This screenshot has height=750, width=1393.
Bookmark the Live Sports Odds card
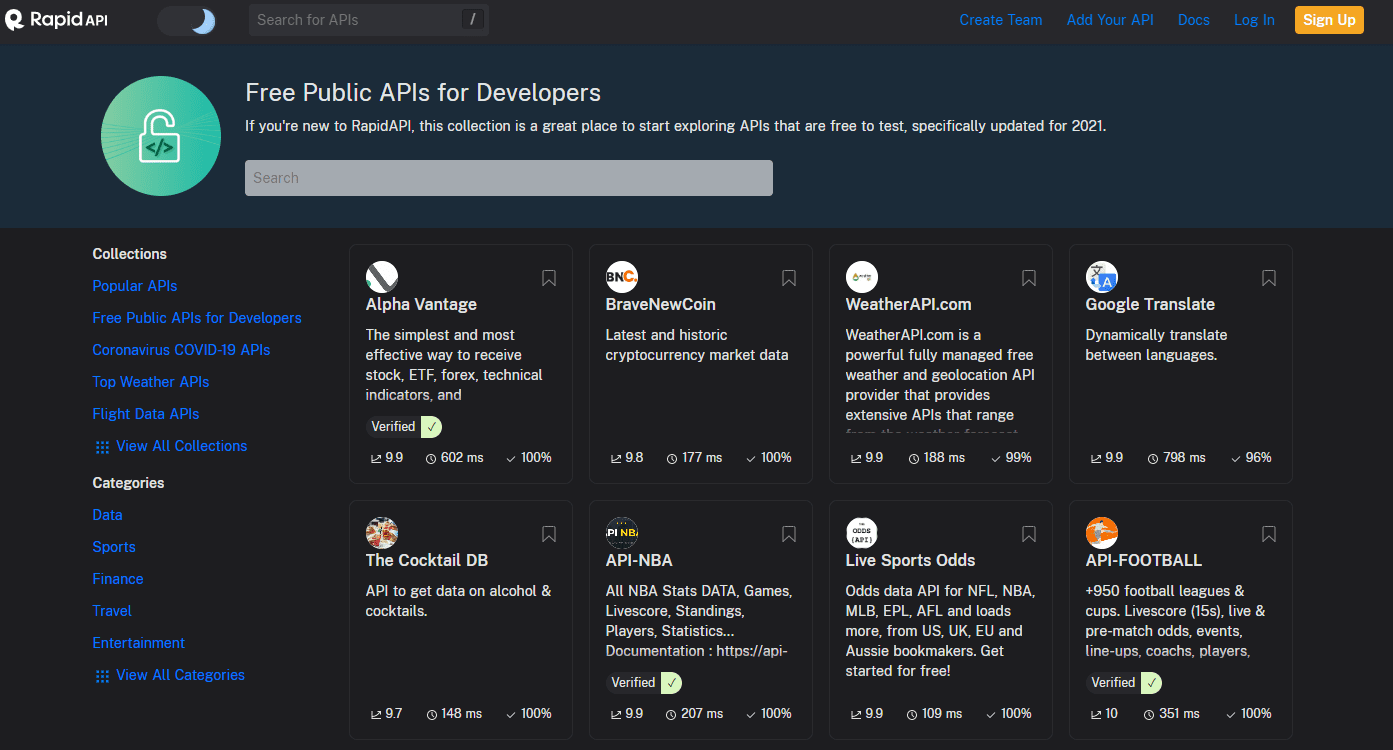coord(1029,534)
